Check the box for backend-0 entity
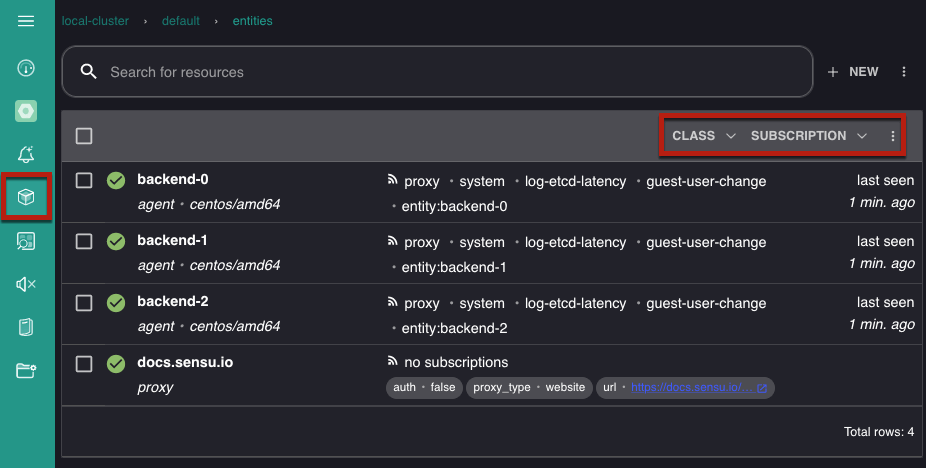Image resolution: width=926 pixels, height=468 pixels. point(84,180)
